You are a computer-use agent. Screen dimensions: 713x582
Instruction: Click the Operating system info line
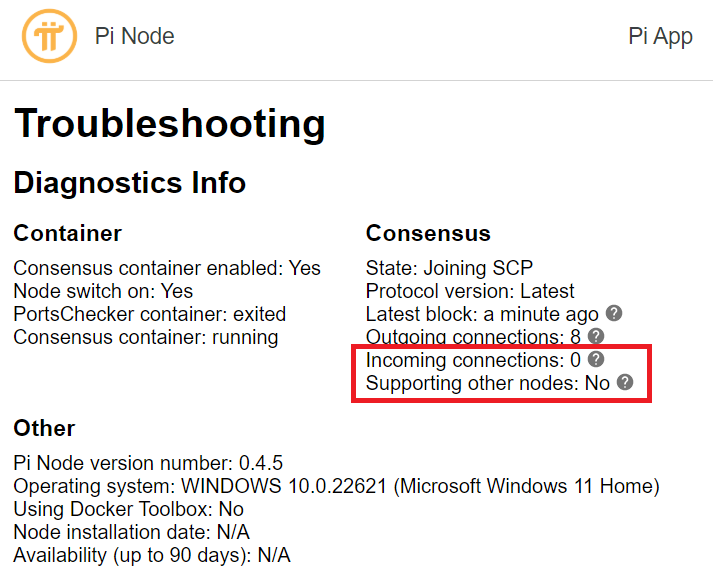pyautogui.click(x=336, y=487)
